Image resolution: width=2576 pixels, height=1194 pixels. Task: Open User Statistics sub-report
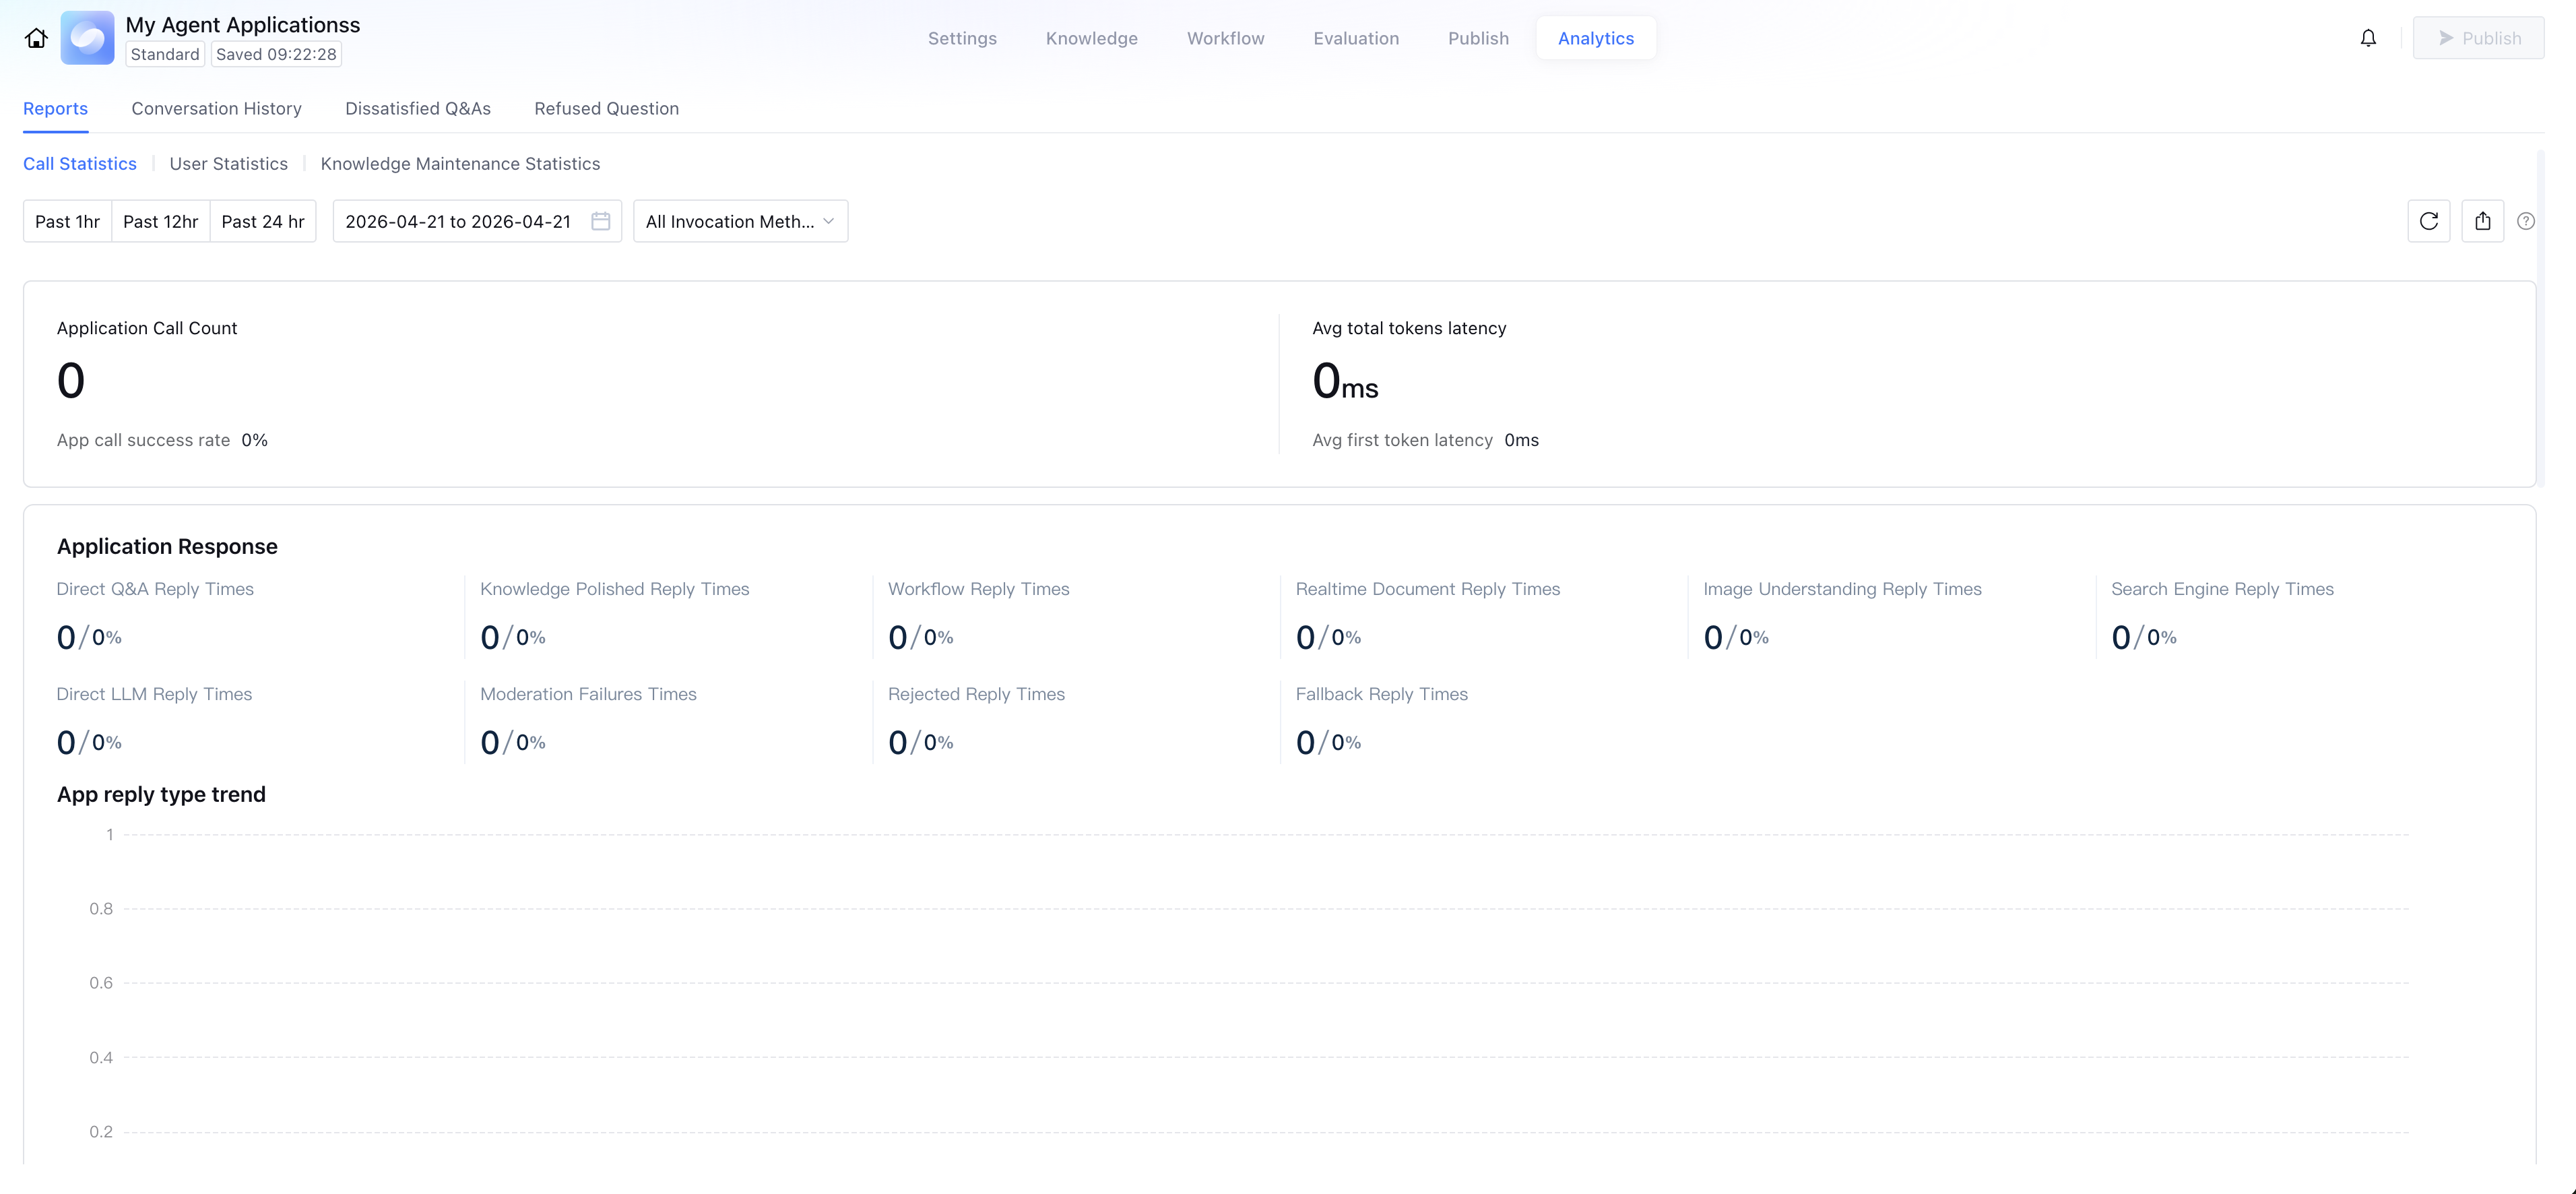click(x=228, y=163)
